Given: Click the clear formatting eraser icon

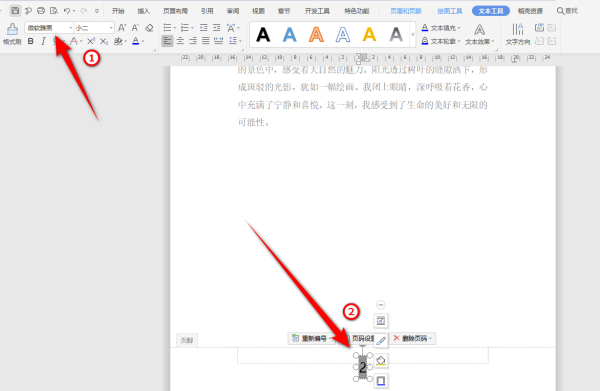Looking at the screenshot, I should [x=149, y=28].
